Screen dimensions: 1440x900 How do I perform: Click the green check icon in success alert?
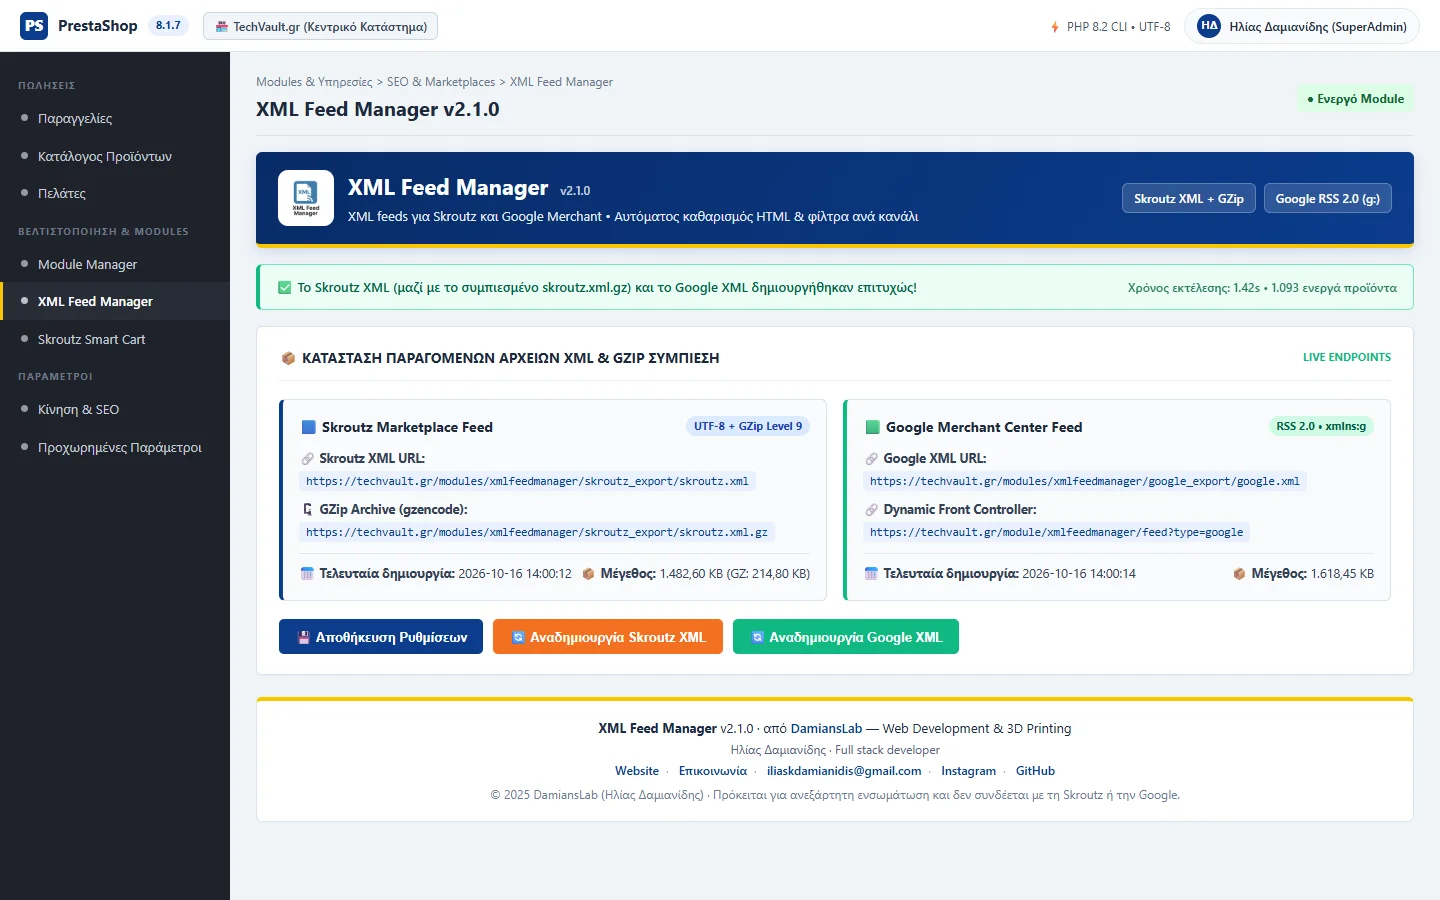(x=284, y=288)
